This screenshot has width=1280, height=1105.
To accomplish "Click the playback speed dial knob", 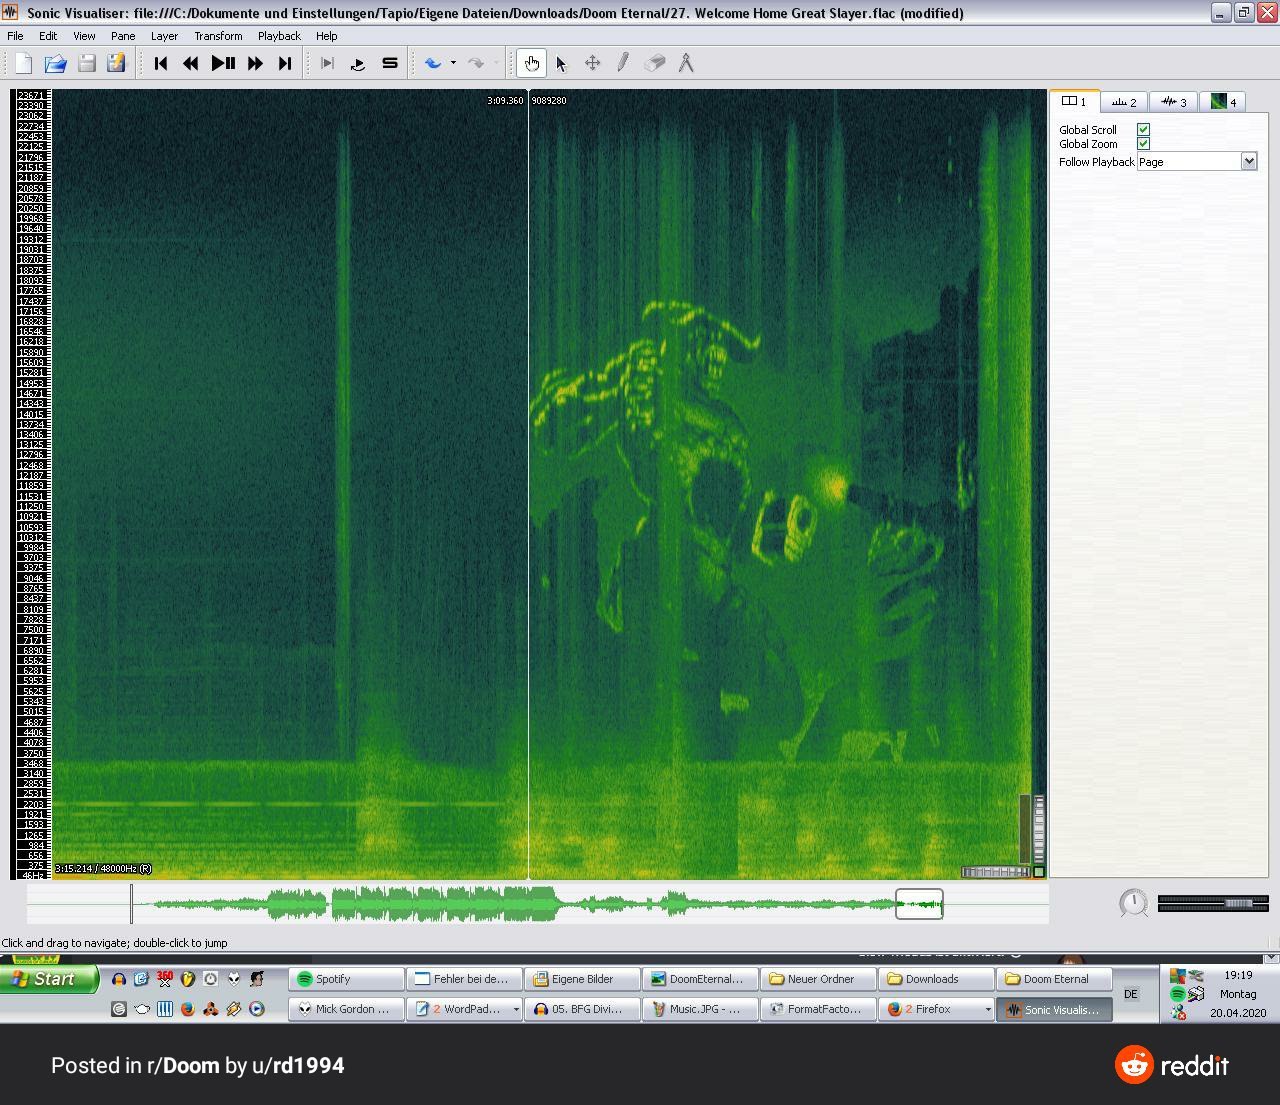I will pos(1133,903).
